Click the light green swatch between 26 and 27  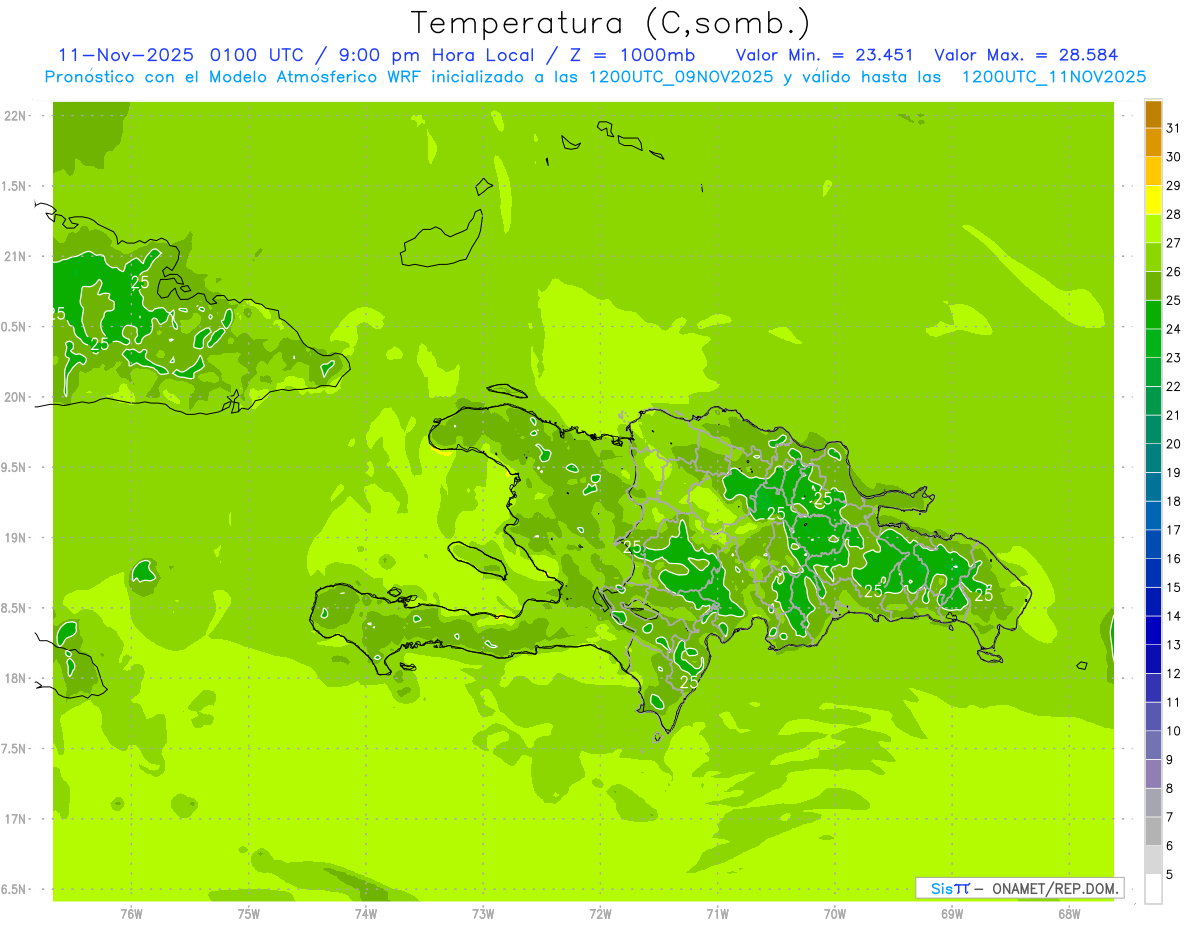click(1153, 257)
